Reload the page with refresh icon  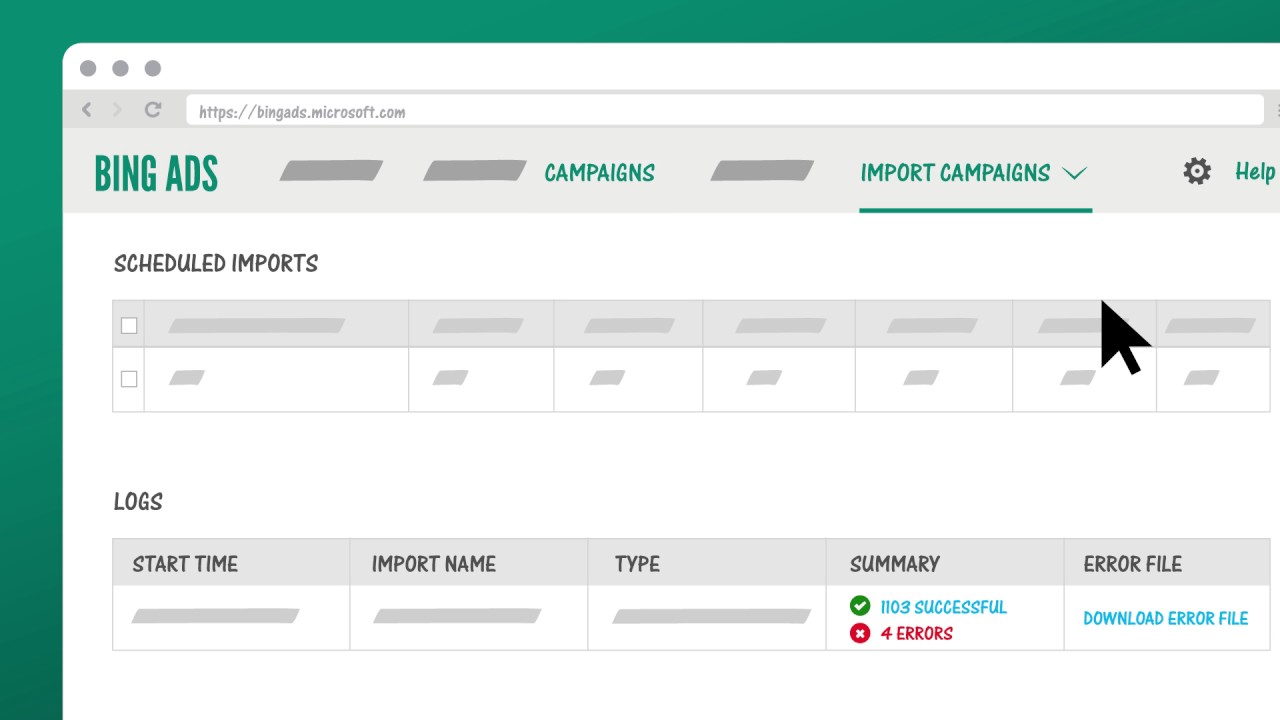click(153, 110)
